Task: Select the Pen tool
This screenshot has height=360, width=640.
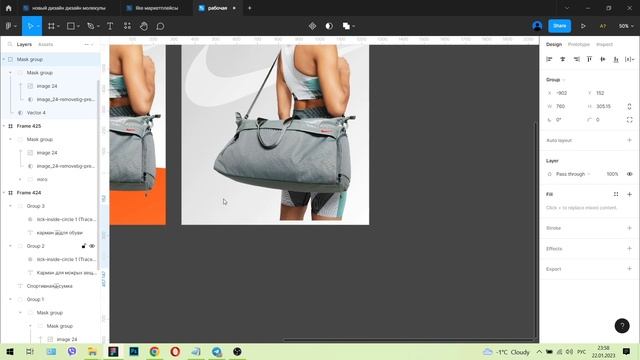Action: point(91,26)
